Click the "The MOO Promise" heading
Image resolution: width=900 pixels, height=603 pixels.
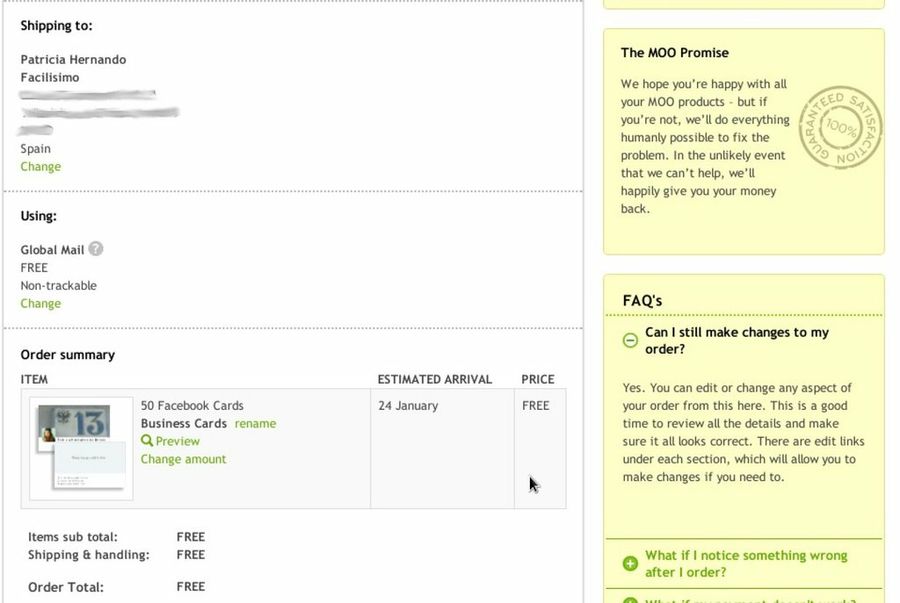[x=674, y=53]
